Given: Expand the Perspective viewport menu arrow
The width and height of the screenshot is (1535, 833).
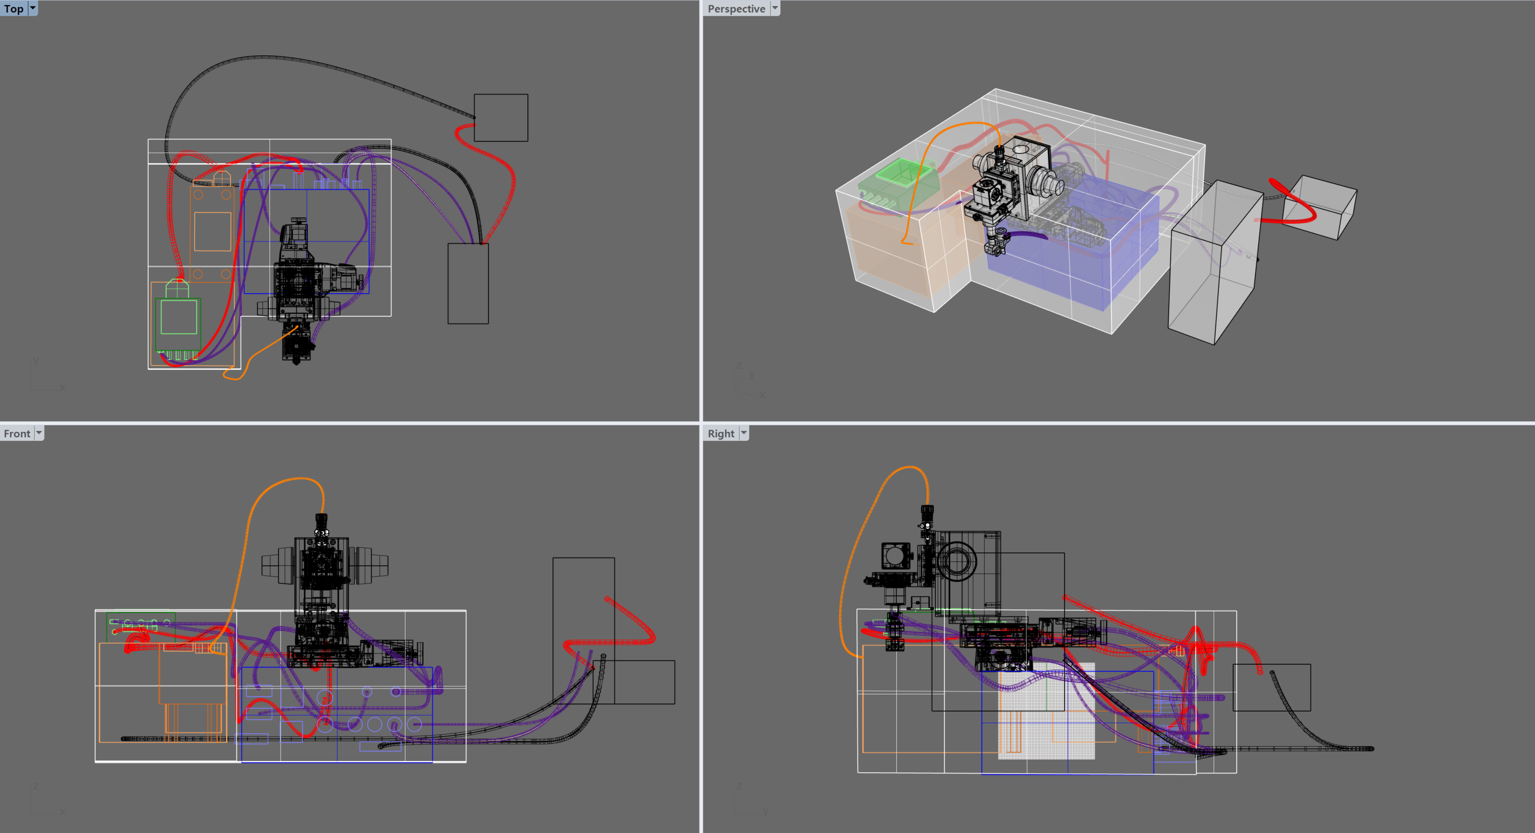Looking at the screenshot, I should point(775,8).
